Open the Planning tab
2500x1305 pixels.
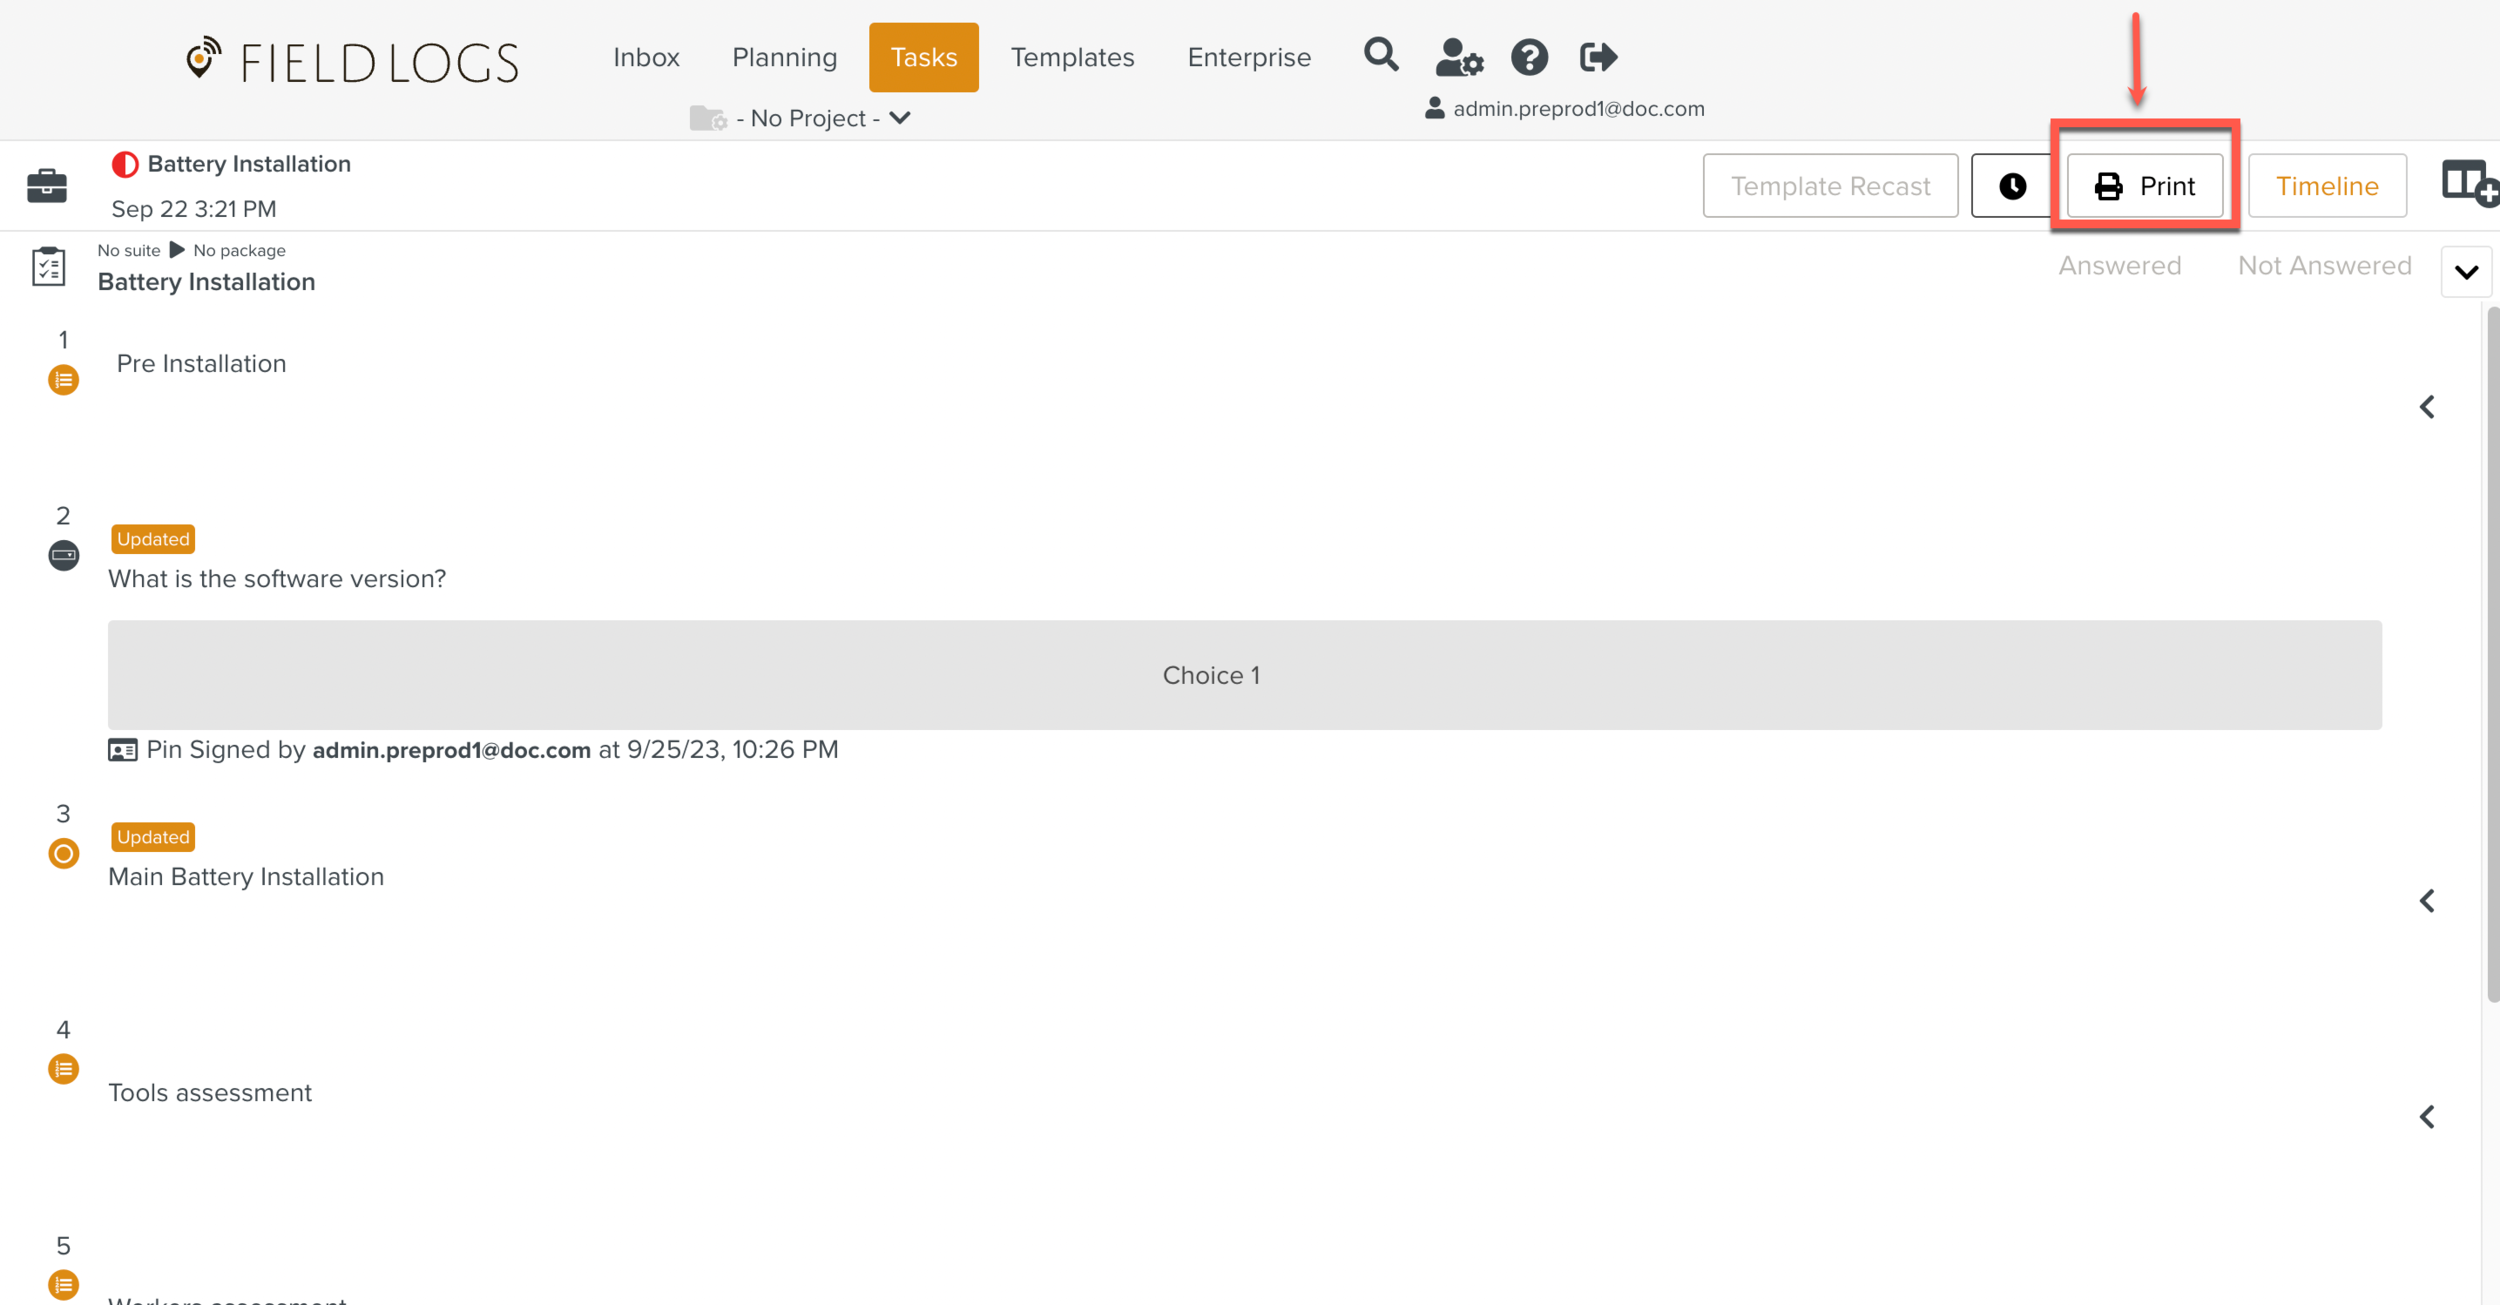[784, 58]
